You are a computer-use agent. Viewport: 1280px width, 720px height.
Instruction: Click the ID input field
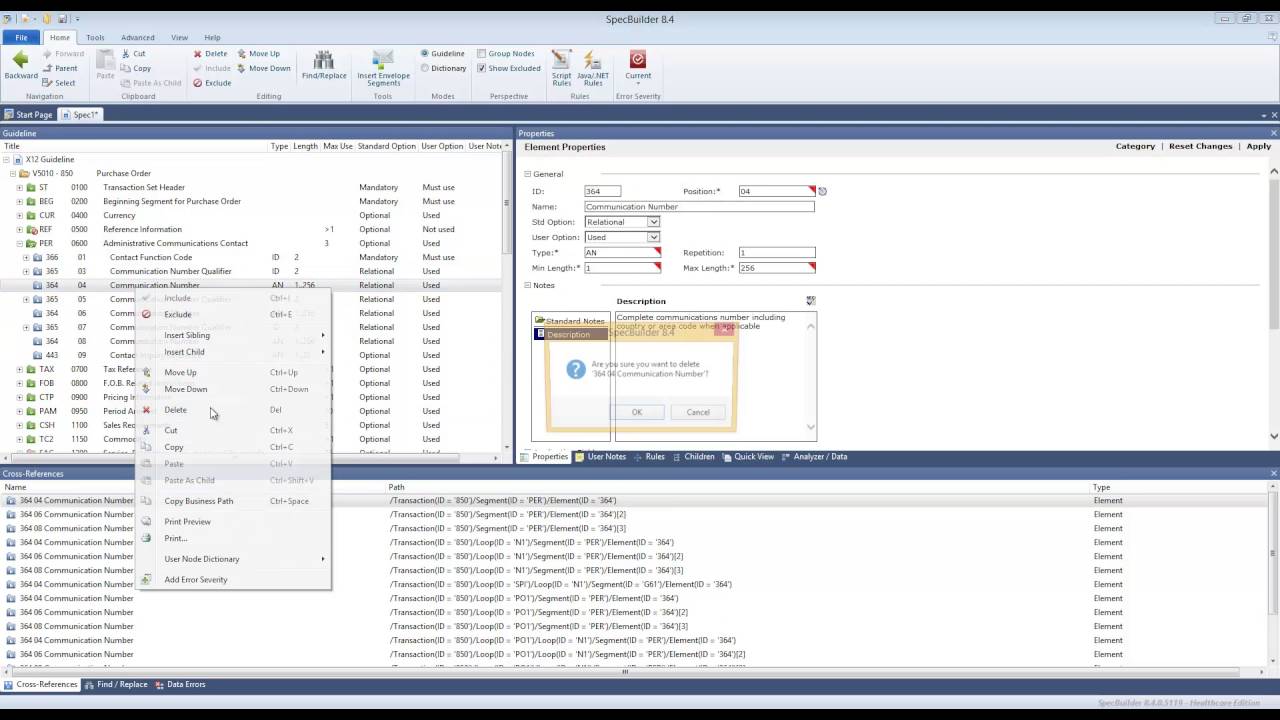pos(602,191)
